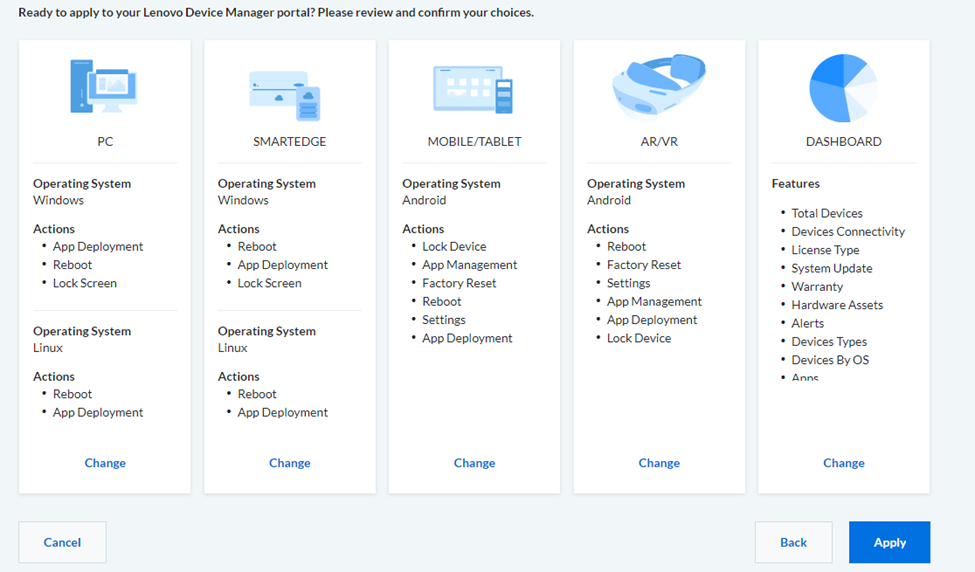The height and width of the screenshot is (572, 975).
Task: Apply the selected configuration
Action: 890,542
